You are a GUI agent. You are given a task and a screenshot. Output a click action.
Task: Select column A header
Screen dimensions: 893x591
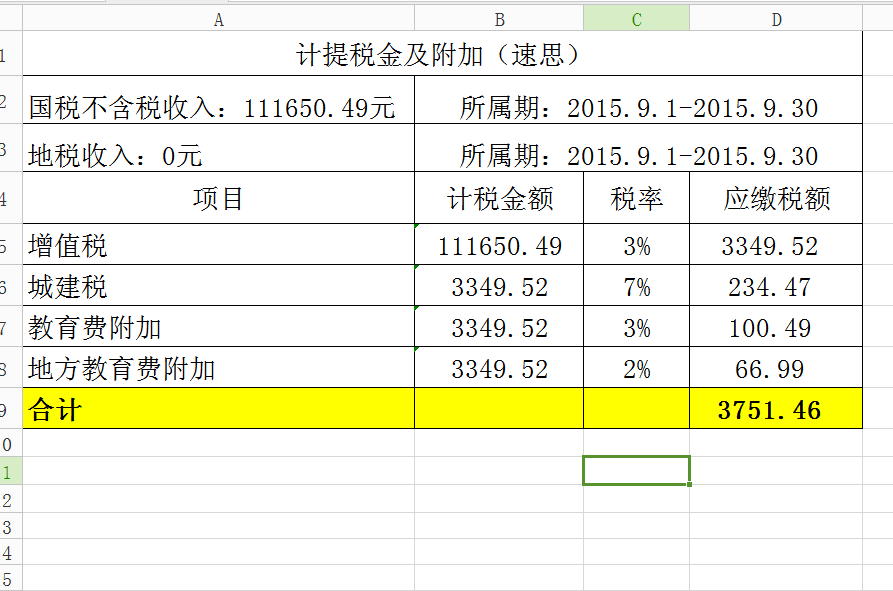click(x=218, y=18)
